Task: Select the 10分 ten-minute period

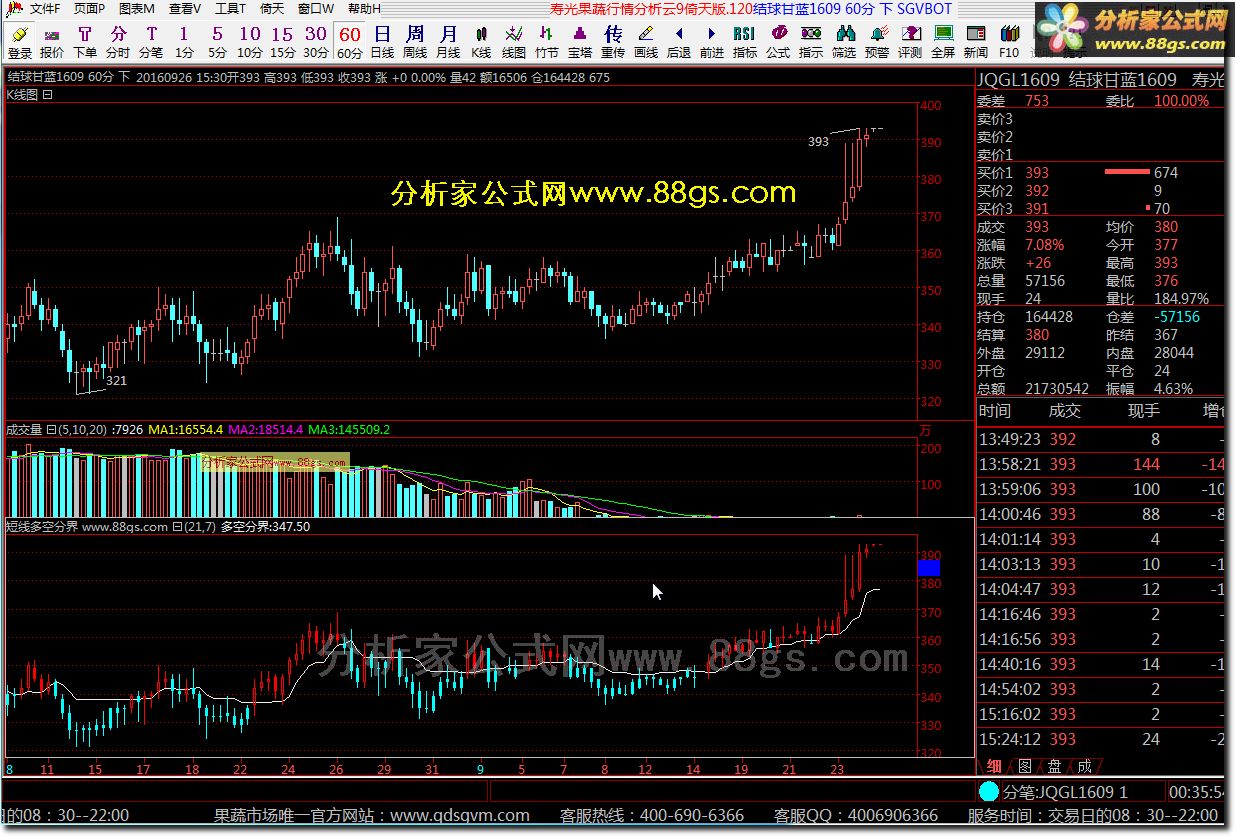Action: coord(250,42)
